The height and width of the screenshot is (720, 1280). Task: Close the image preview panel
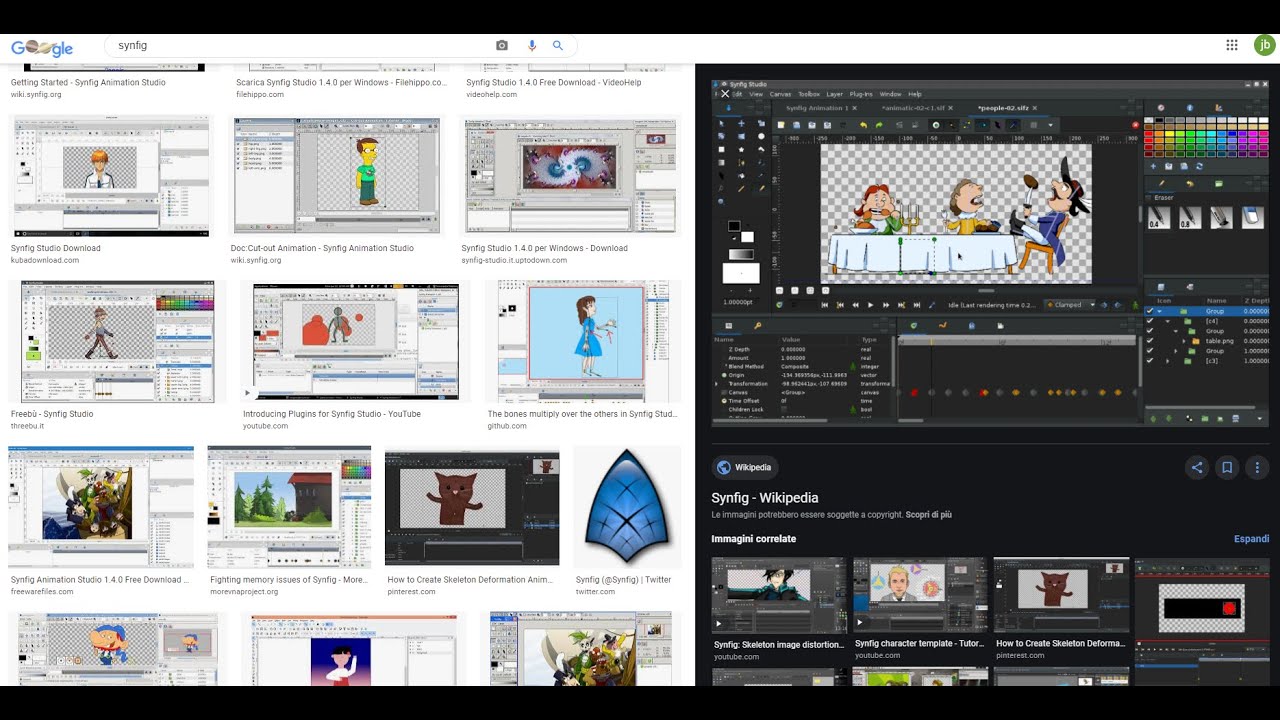[726, 94]
